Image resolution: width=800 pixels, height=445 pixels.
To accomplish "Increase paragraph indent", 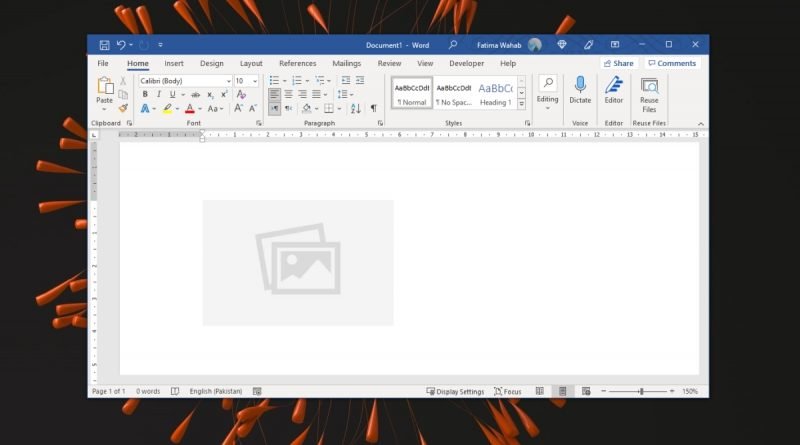I will [x=360, y=81].
